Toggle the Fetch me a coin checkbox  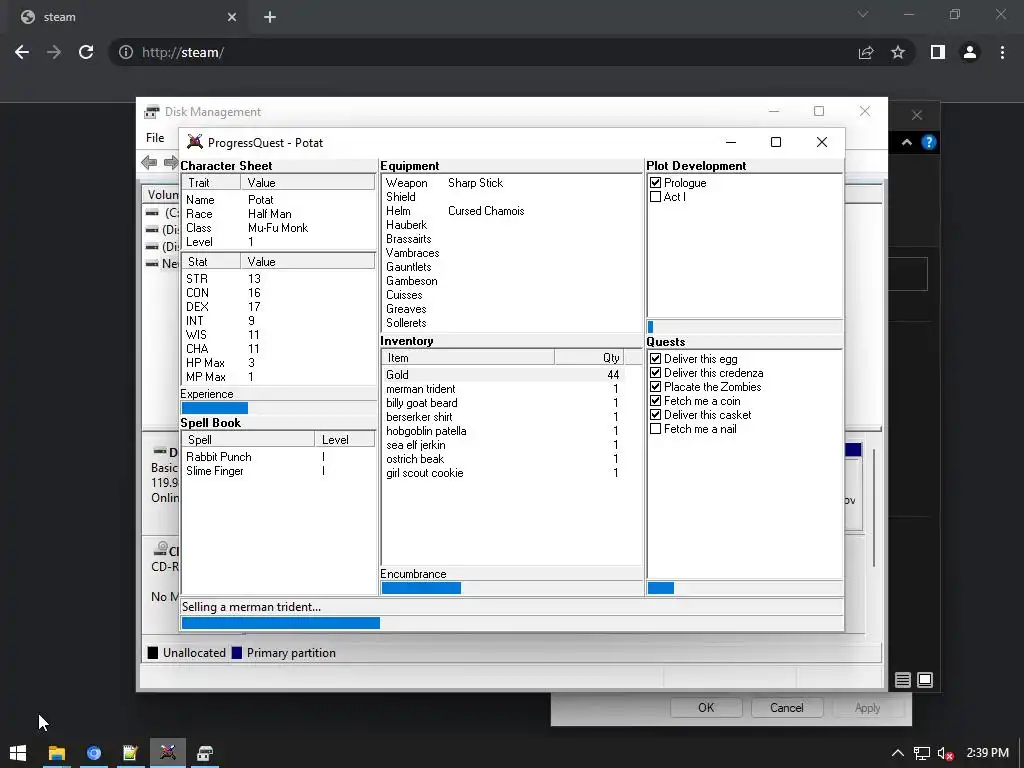click(656, 401)
